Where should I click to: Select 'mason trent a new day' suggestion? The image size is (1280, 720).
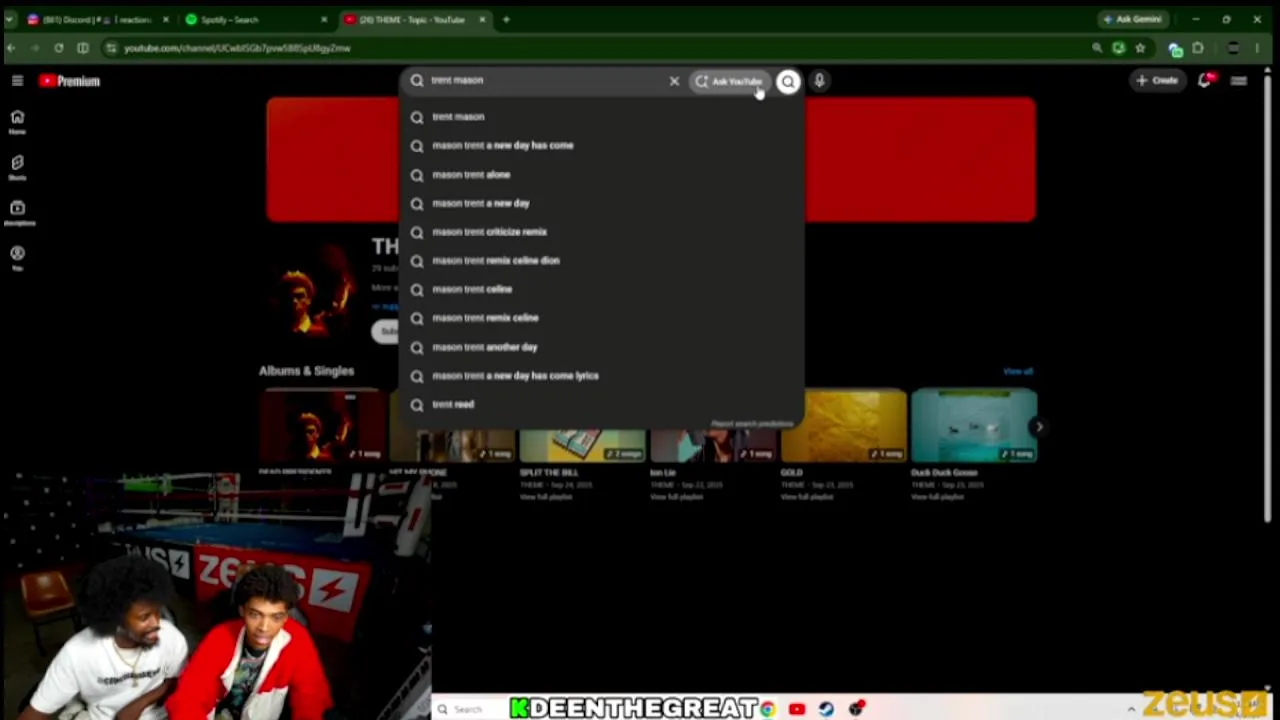[602, 203]
